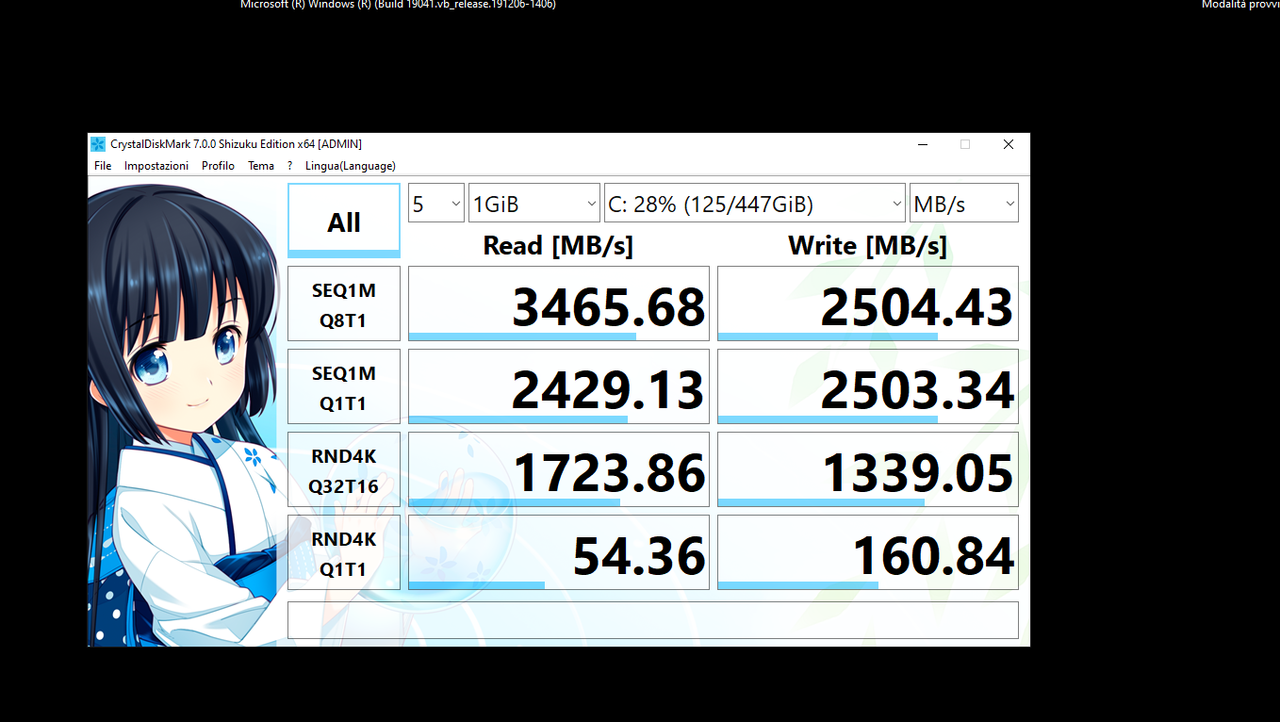Click SEQ1M Q8T1 write result 2504.43
This screenshot has height=722, width=1280.
(868, 303)
